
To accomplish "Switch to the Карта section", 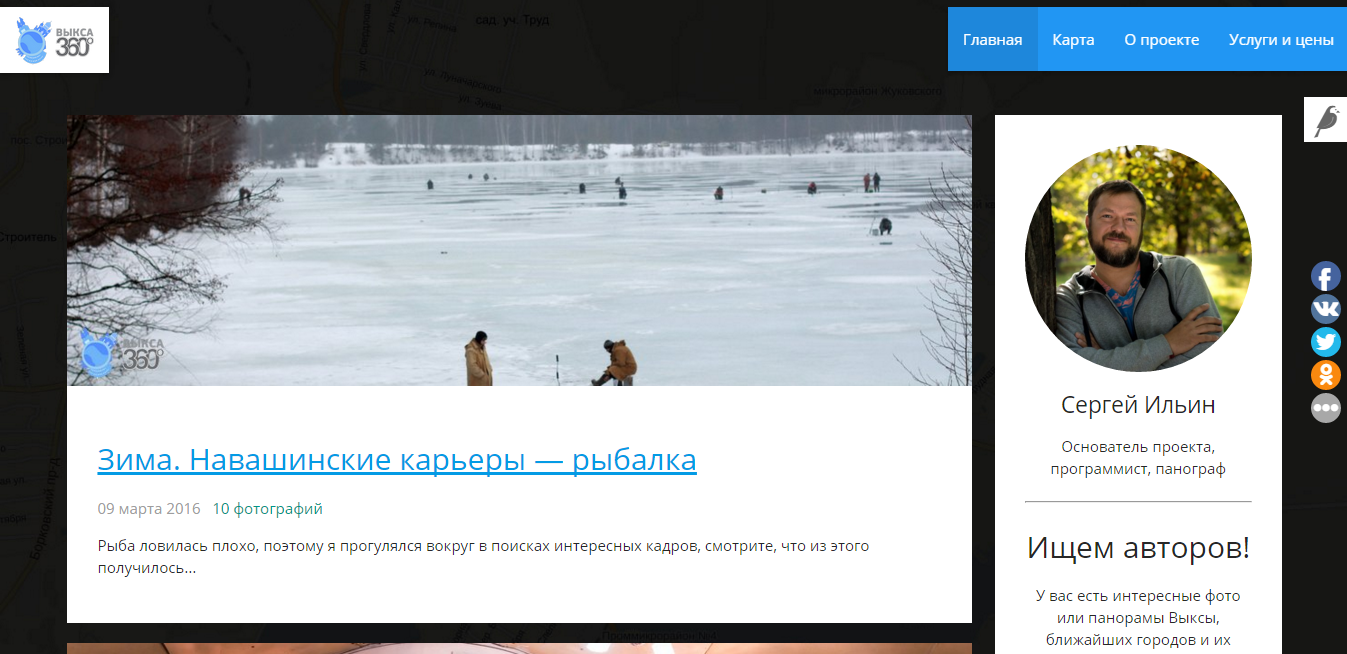I will [x=1072, y=39].
